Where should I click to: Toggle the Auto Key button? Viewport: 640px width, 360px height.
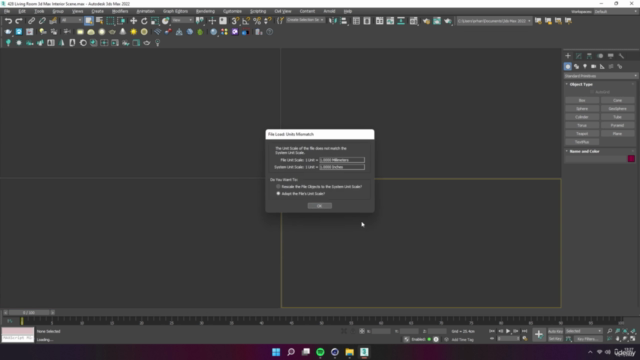pos(555,331)
